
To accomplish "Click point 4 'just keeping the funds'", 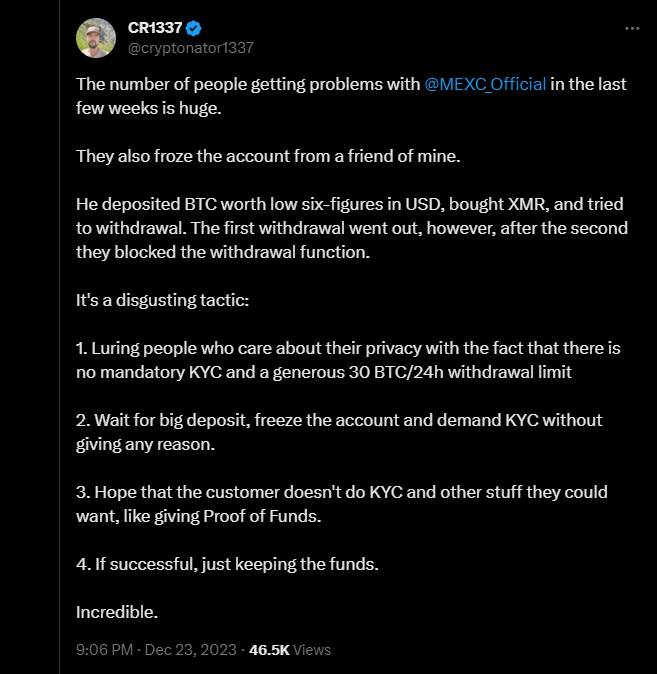I will click(227, 564).
